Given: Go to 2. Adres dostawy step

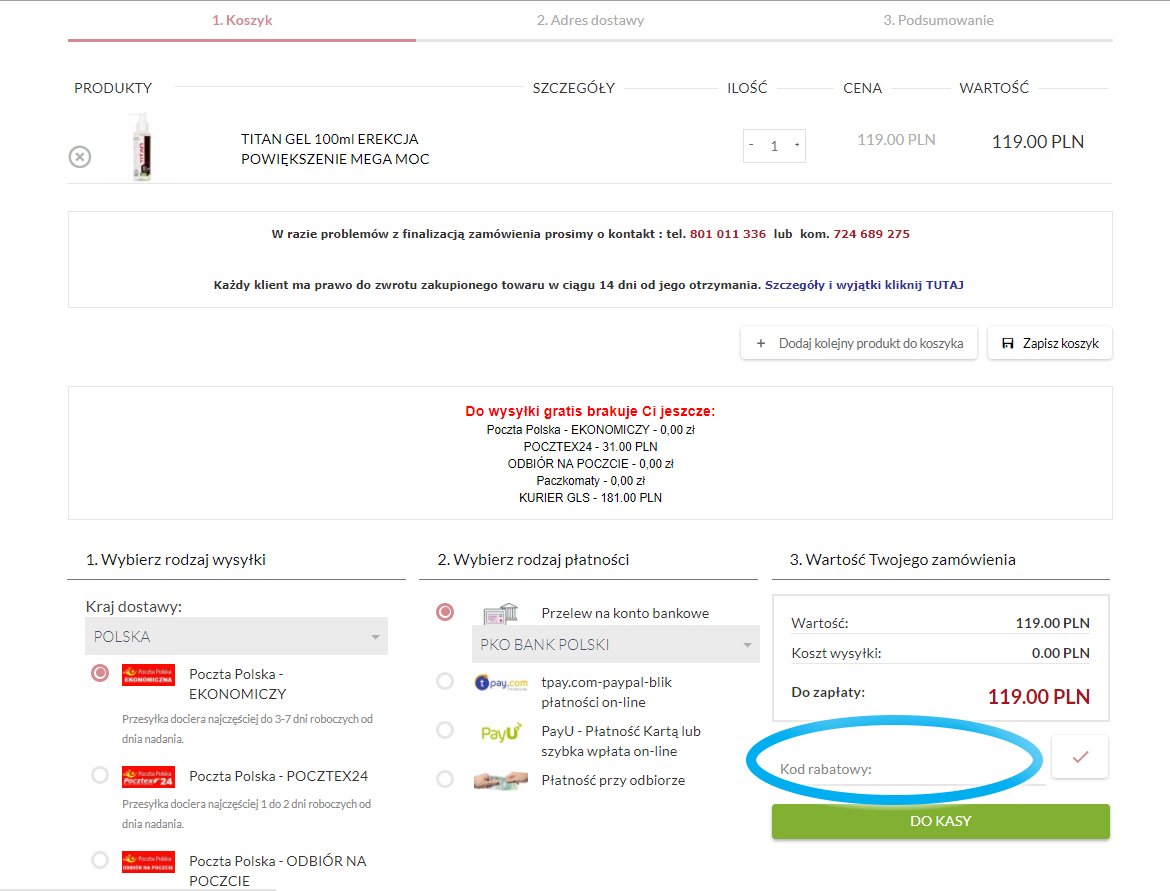Looking at the screenshot, I should [590, 20].
